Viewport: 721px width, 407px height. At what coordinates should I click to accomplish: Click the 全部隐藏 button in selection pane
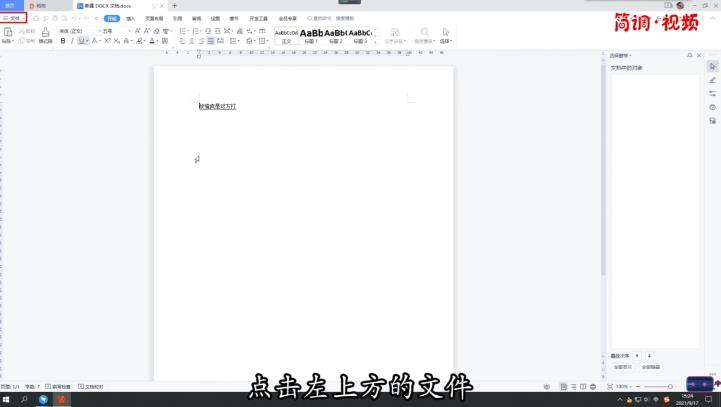point(650,367)
